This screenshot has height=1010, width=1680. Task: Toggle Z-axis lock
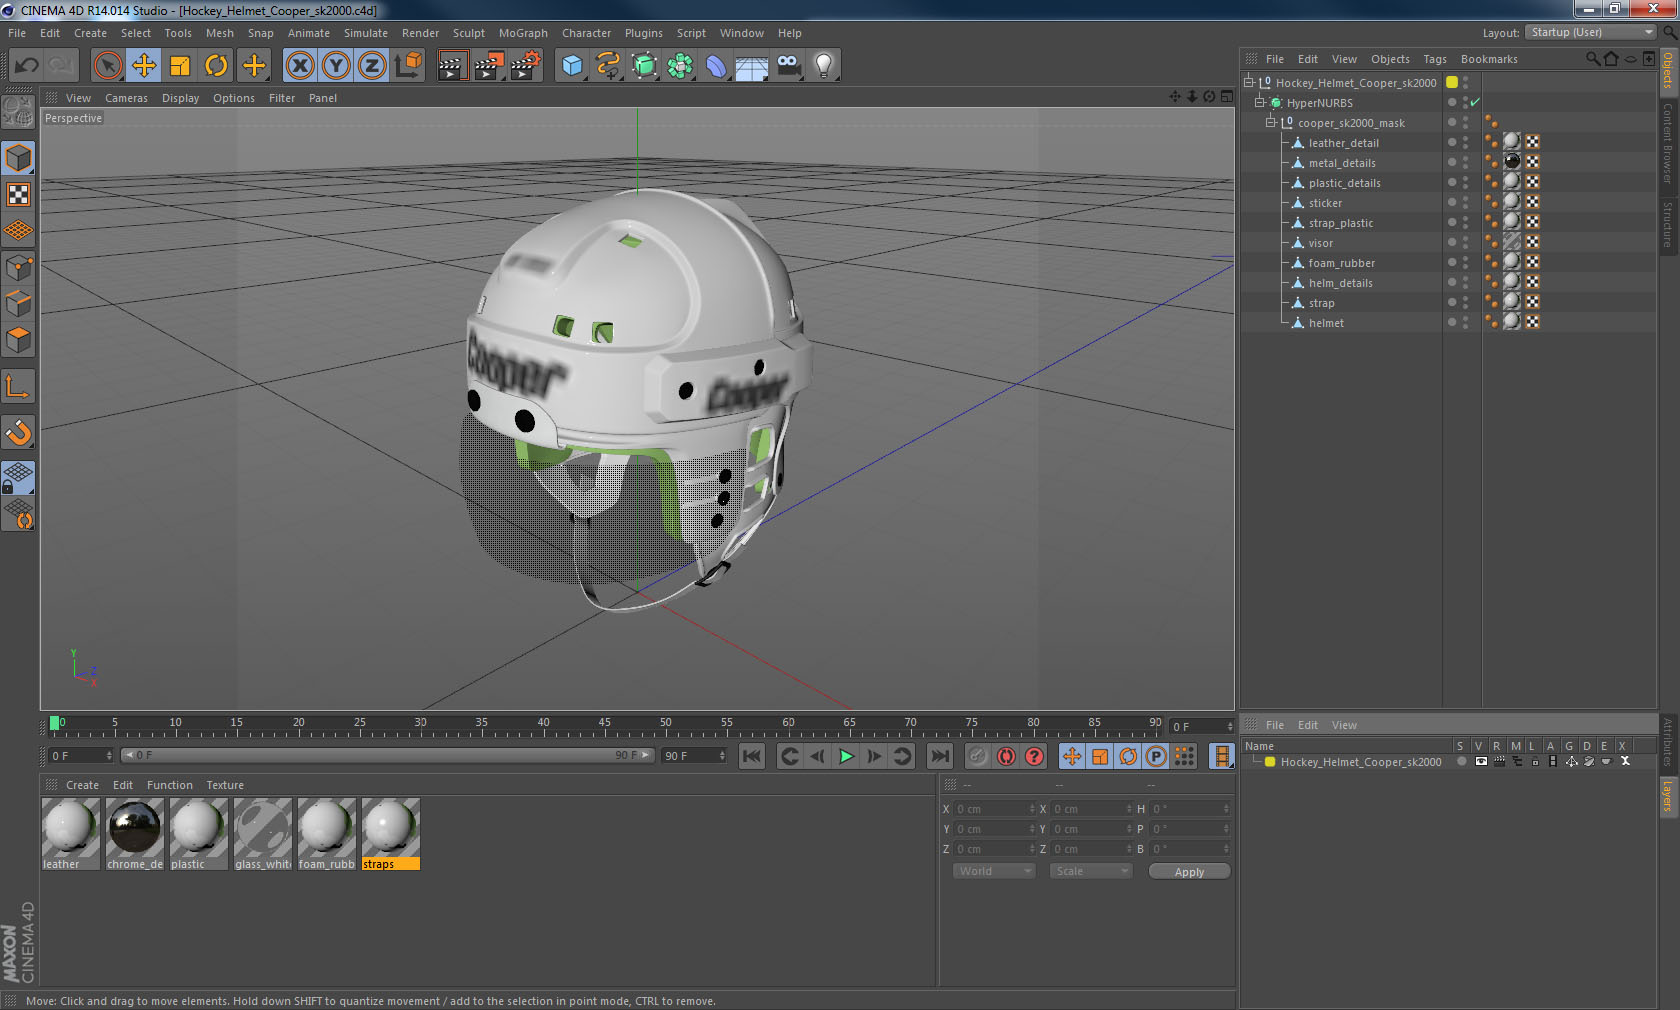pyautogui.click(x=372, y=66)
